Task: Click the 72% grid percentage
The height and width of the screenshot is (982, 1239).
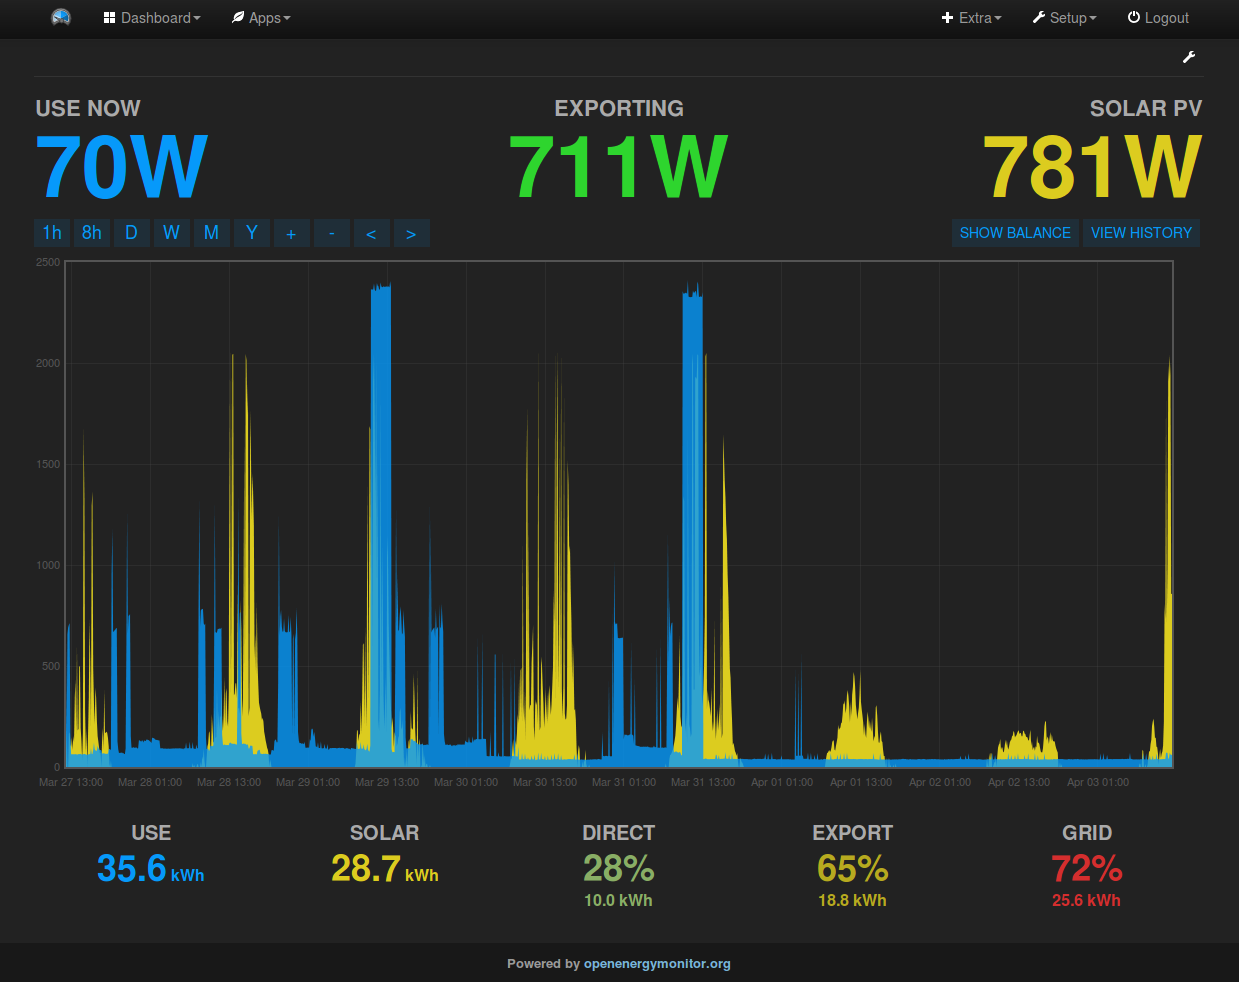Action: click(x=1086, y=868)
